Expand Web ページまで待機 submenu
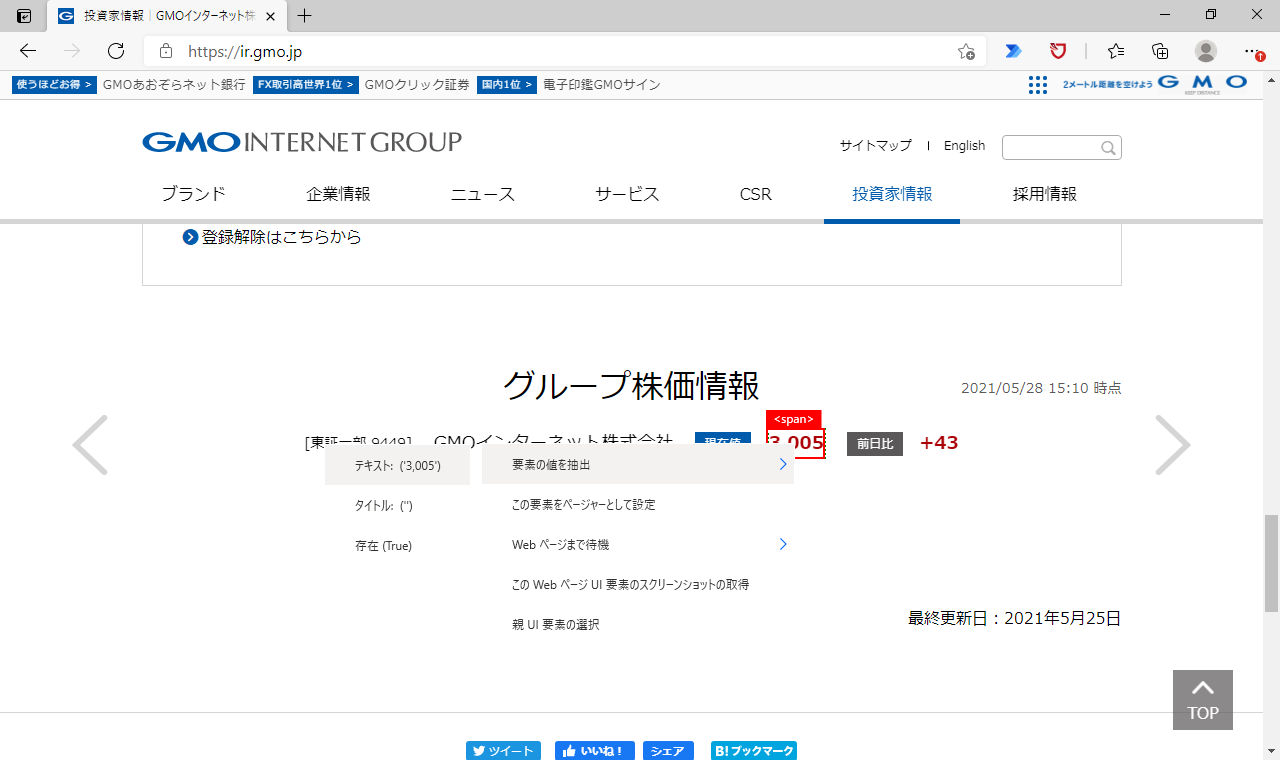The height and width of the screenshot is (760, 1280). tap(638, 545)
